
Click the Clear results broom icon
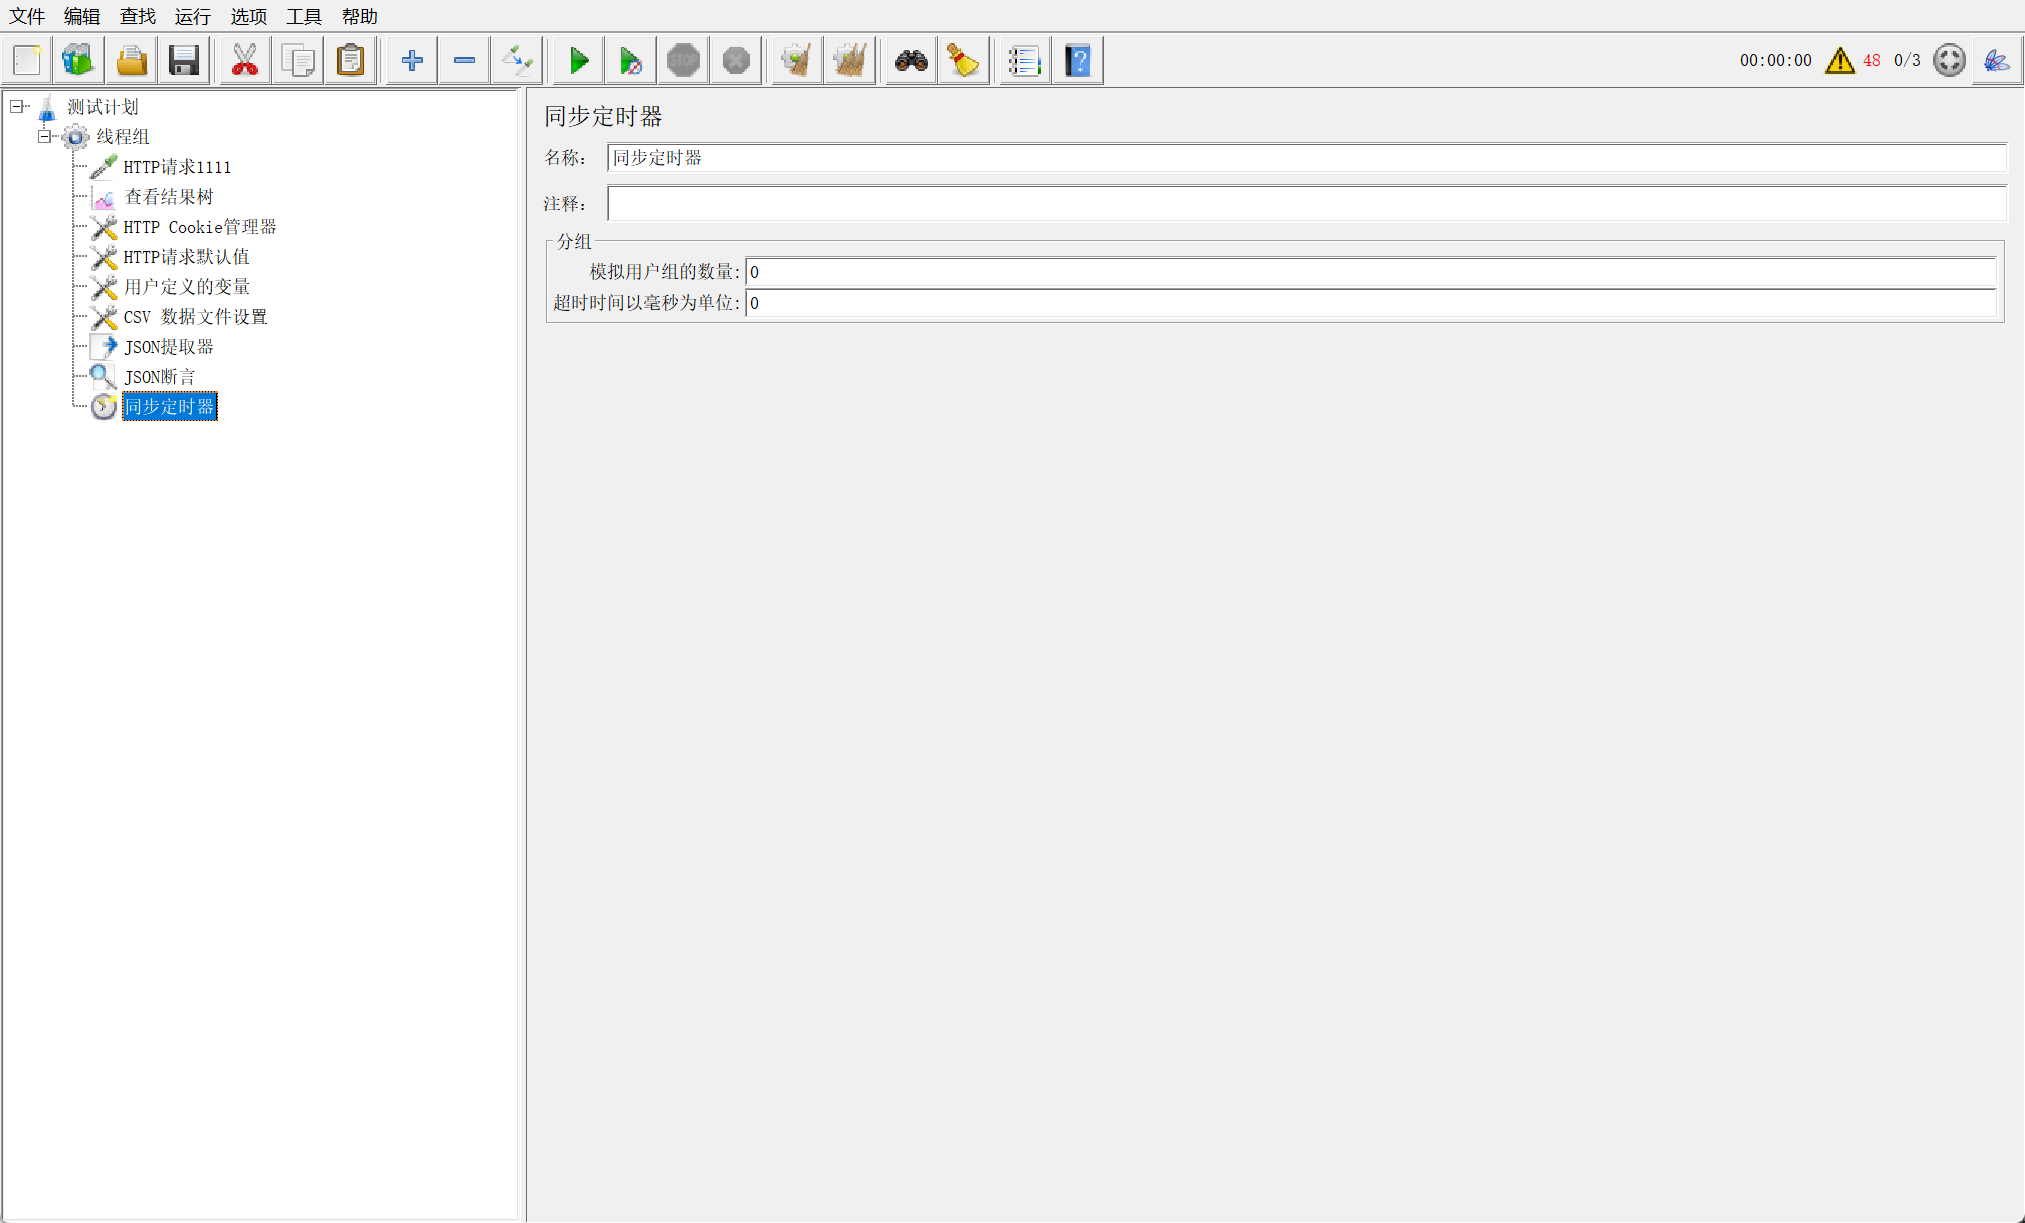pyautogui.click(x=797, y=61)
